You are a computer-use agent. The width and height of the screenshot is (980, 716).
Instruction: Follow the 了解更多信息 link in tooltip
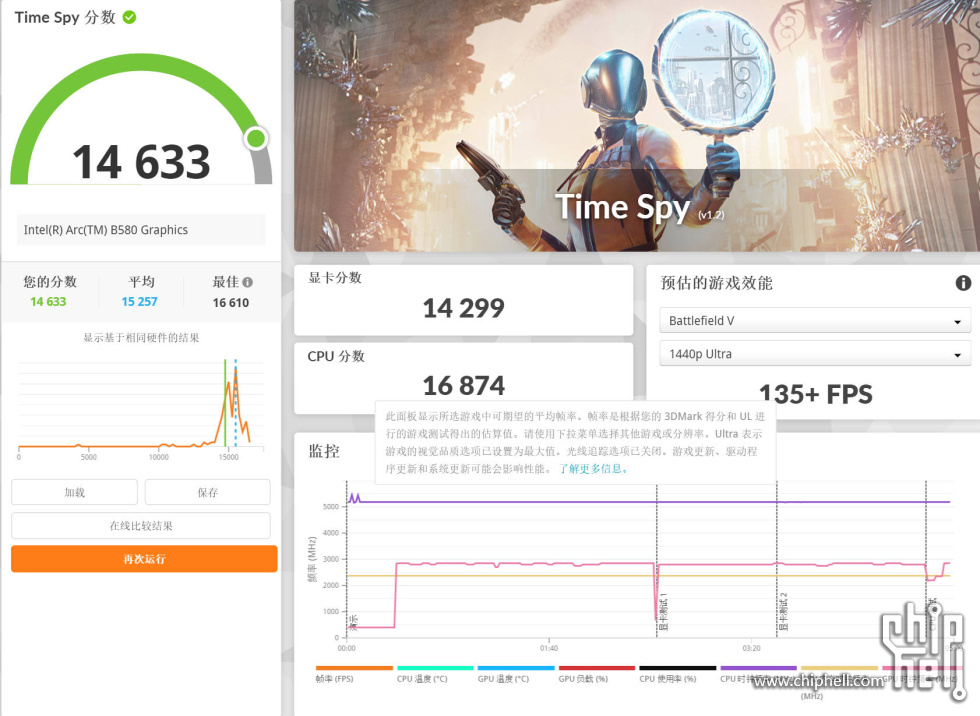pyautogui.click(x=592, y=469)
